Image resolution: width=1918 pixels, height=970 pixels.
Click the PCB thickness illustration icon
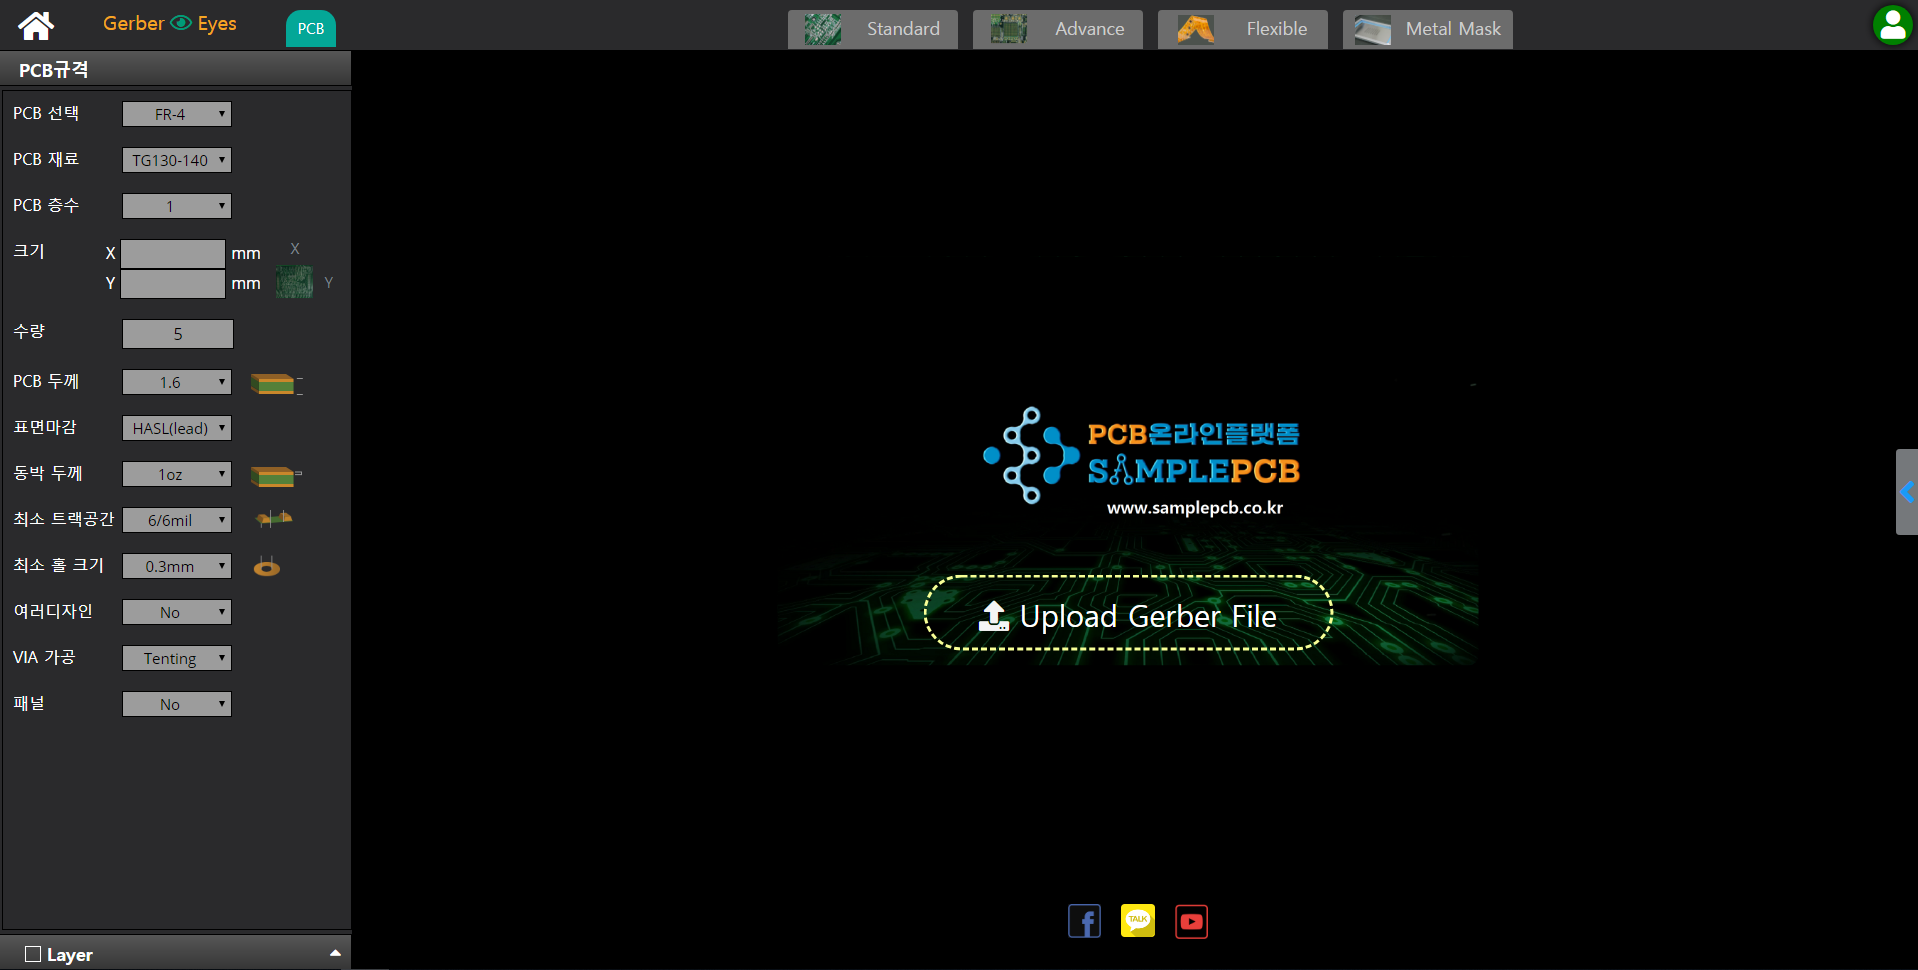[277, 383]
